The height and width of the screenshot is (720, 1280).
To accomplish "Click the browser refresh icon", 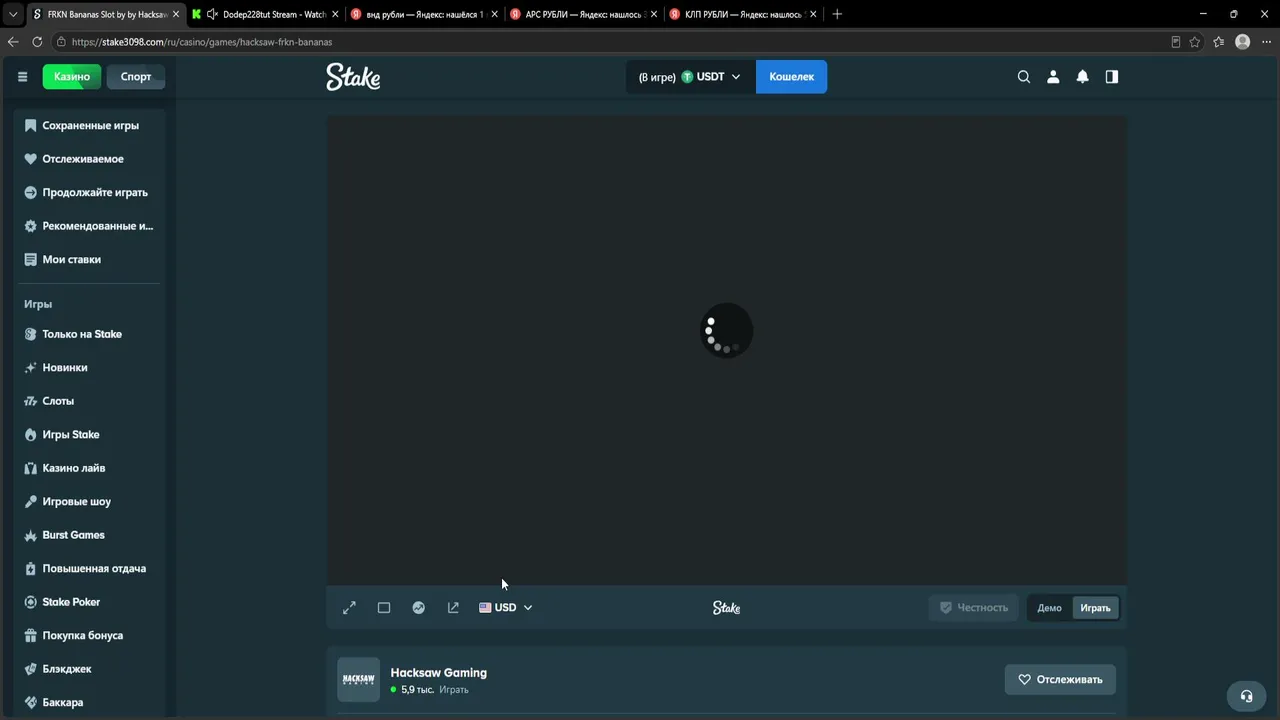I will click(37, 42).
